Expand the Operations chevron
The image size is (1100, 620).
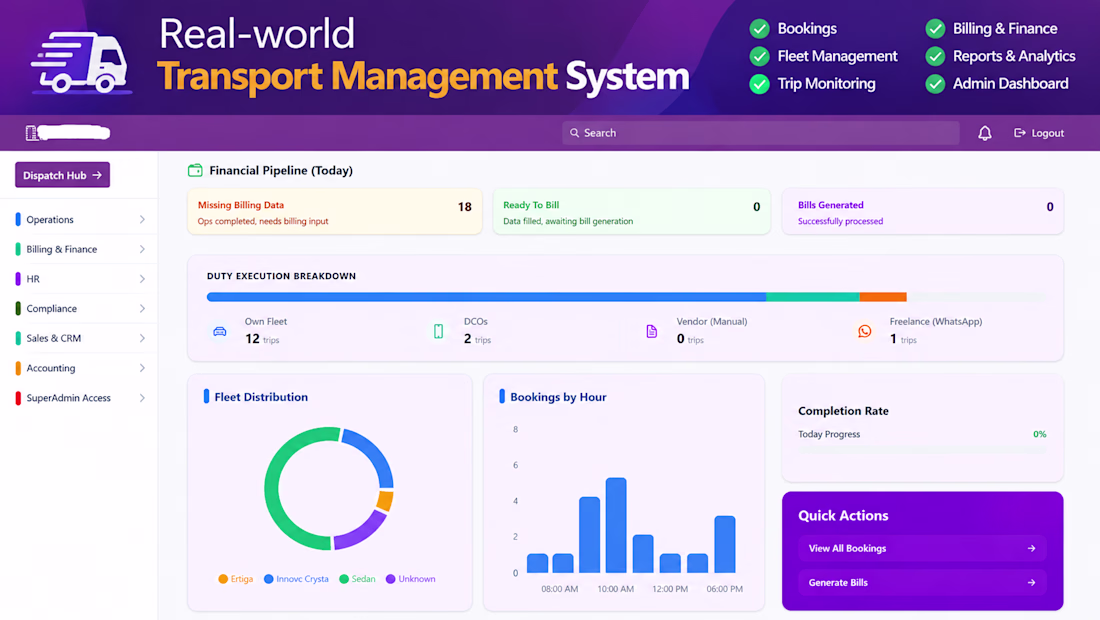142,220
